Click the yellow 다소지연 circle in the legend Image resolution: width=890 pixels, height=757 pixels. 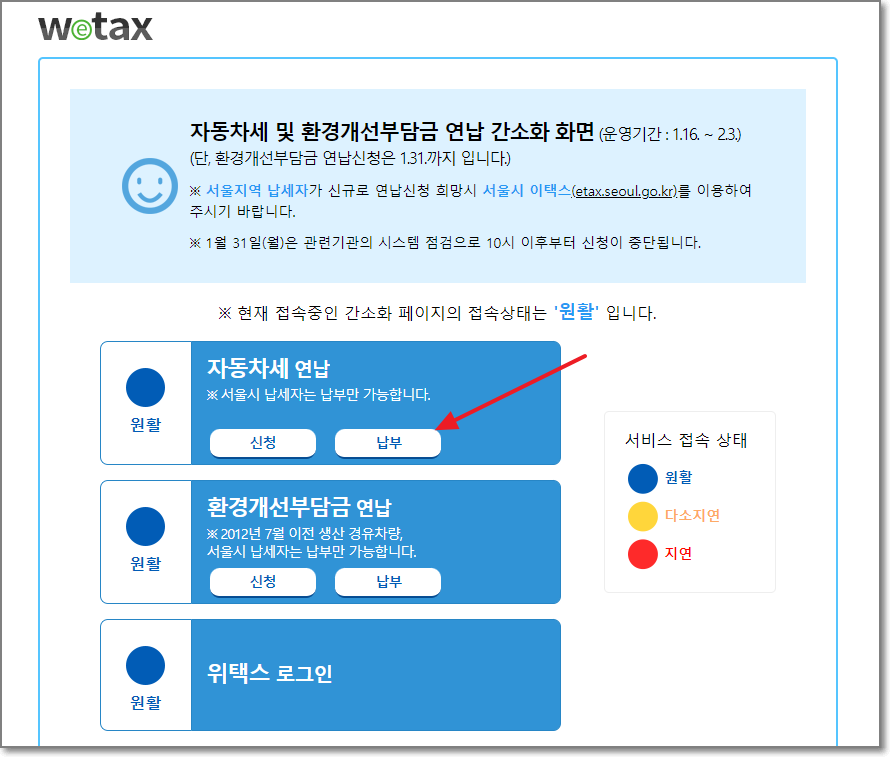coord(644,516)
